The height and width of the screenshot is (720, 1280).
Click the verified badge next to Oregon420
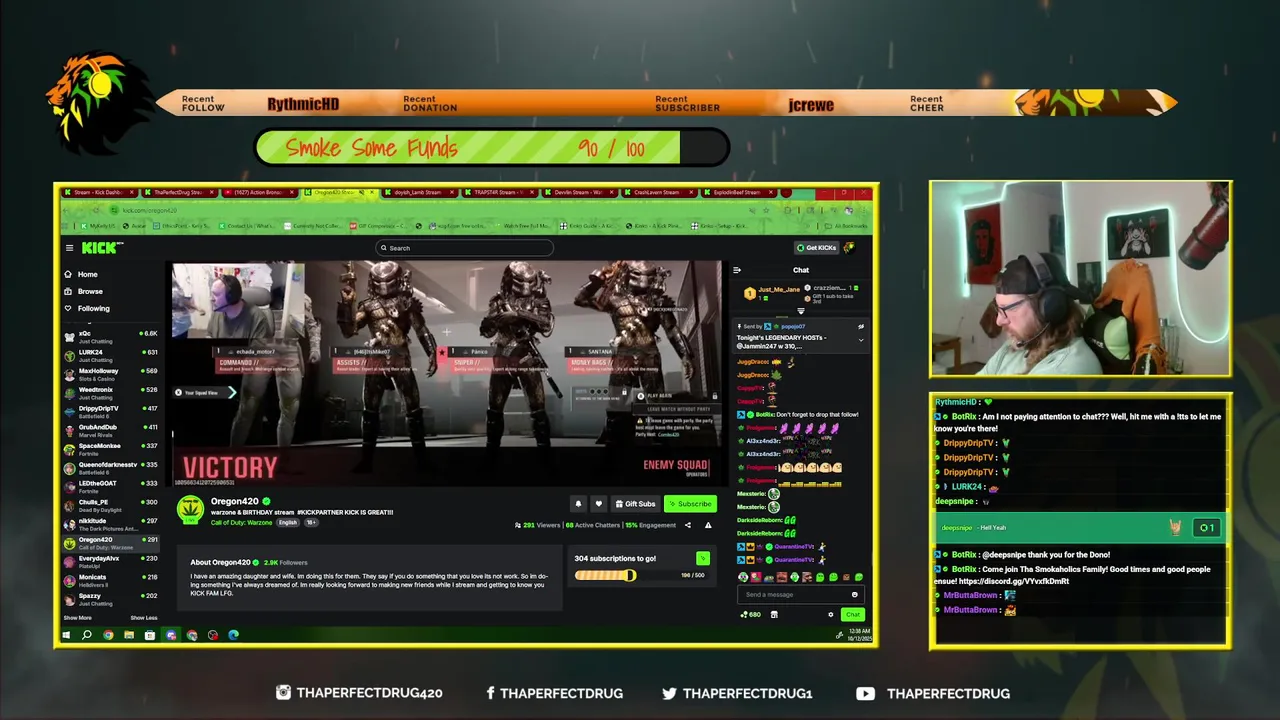[x=266, y=501]
